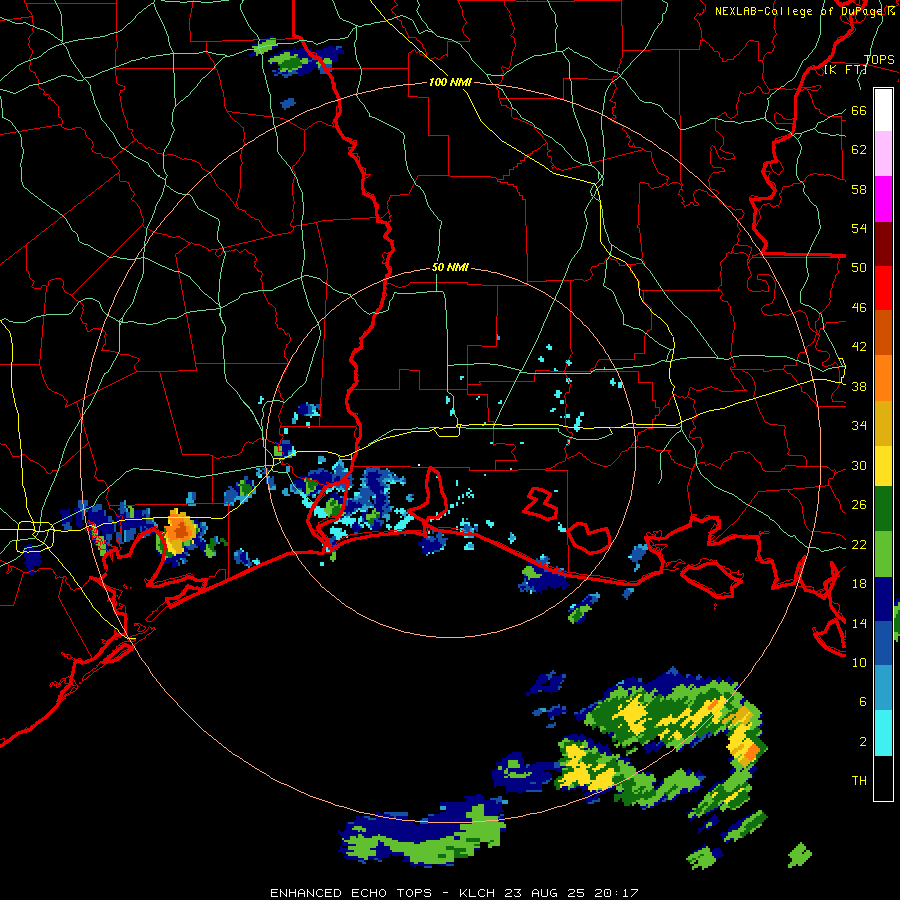Screen dimensions: 900x900
Task: Pick the yellow legend swatch
Action: [x=883, y=466]
